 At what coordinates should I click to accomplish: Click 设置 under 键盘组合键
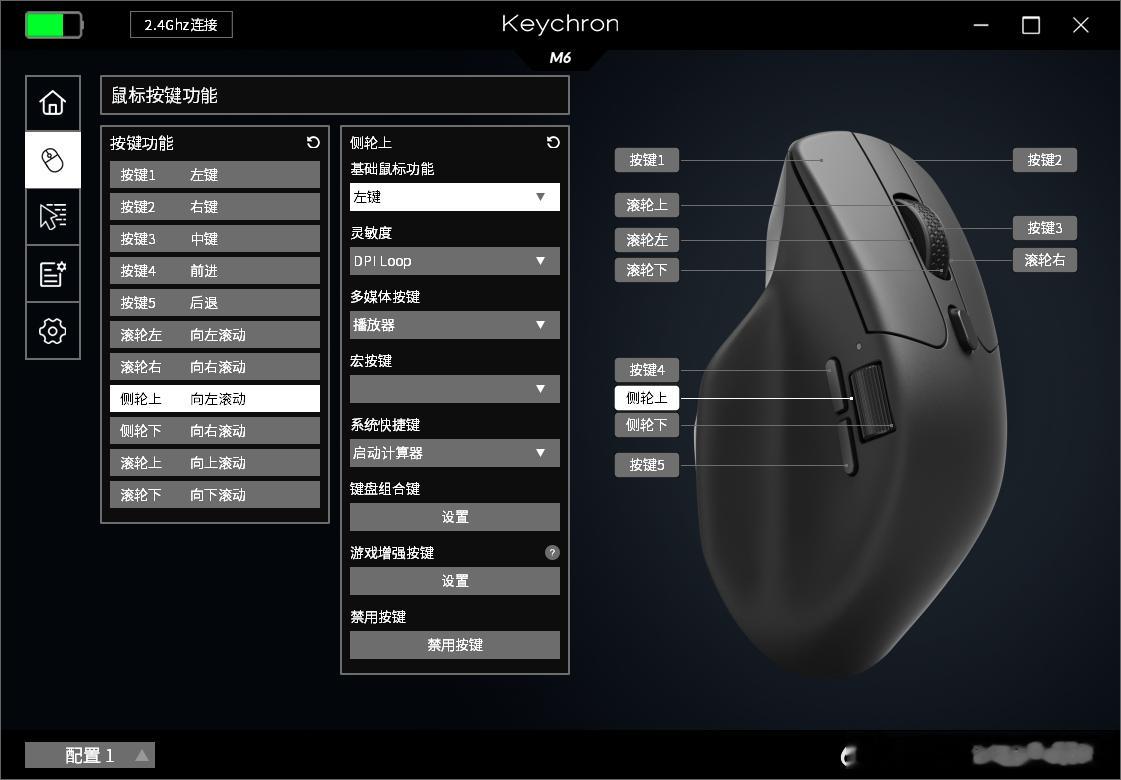click(455, 517)
